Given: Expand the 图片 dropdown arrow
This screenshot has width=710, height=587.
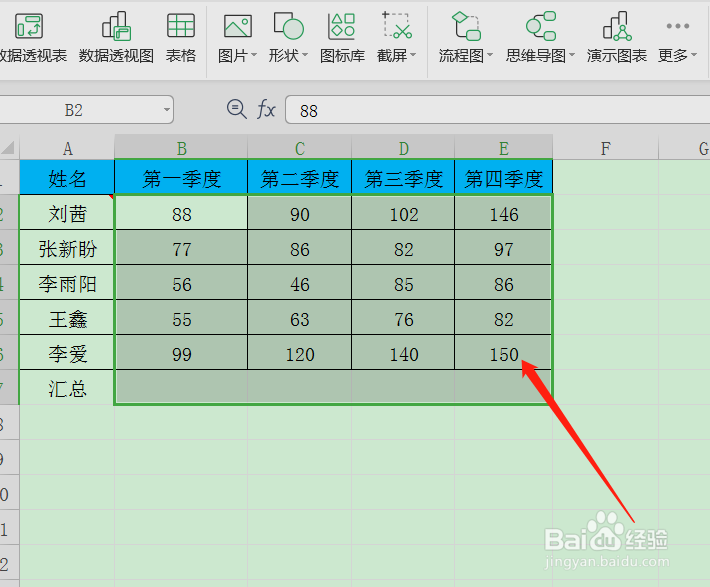Looking at the screenshot, I should (x=254, y=55).
